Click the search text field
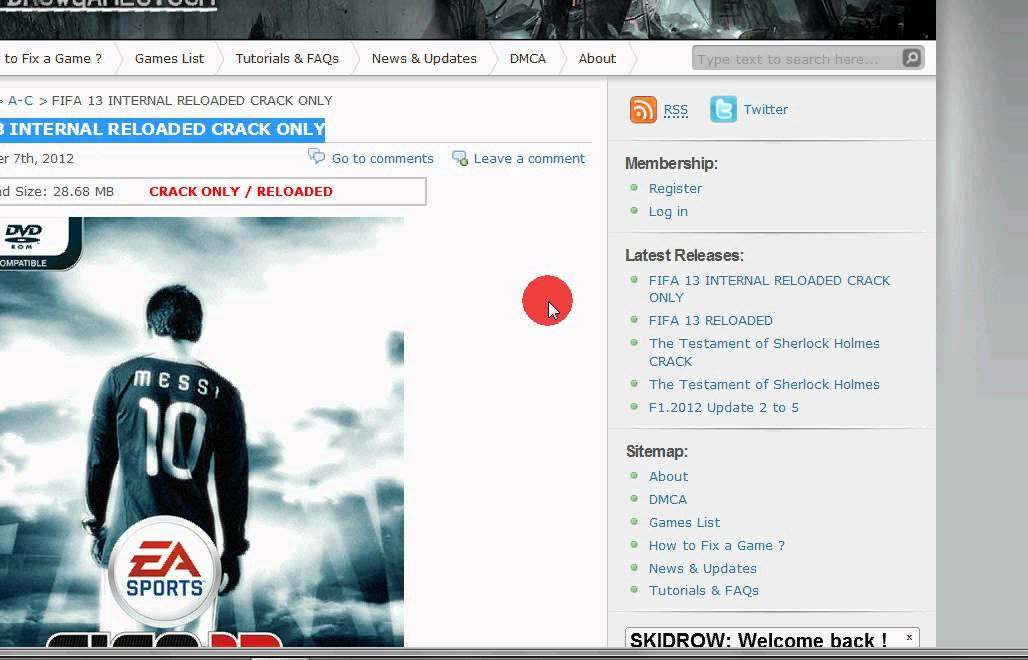Viewport: 1028px width, 660px height. pyautogui.click(x=797, y=58)
